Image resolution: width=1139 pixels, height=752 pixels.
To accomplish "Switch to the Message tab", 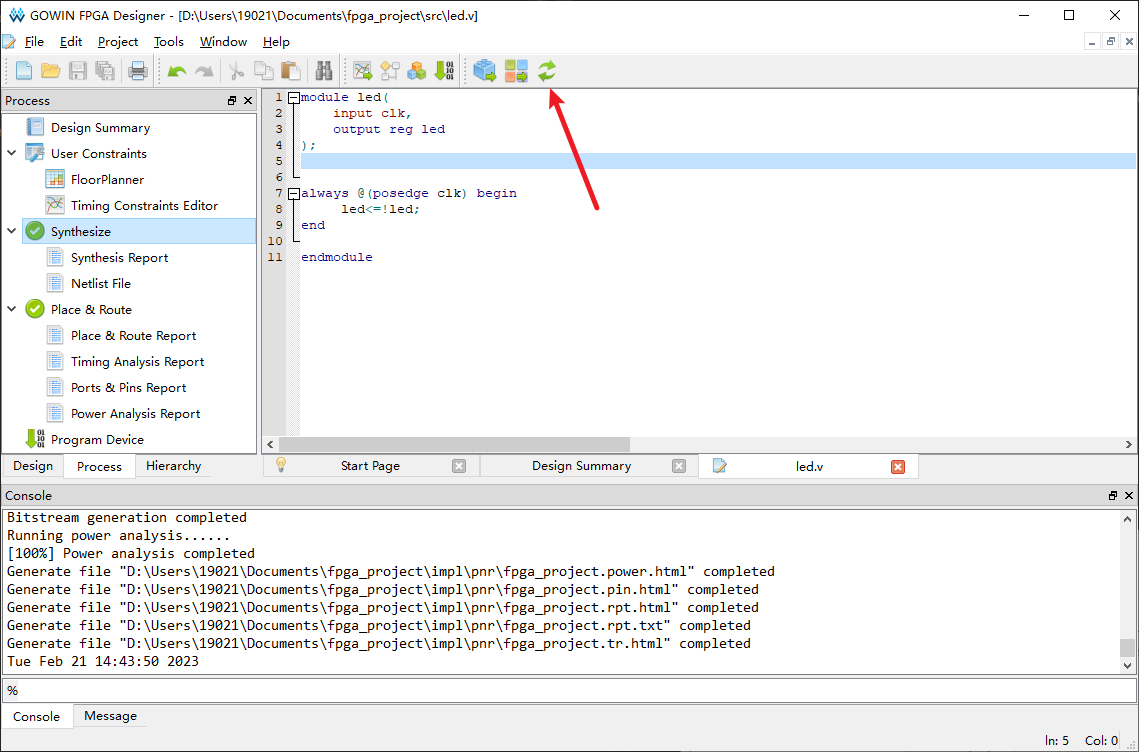I will 110,716.
